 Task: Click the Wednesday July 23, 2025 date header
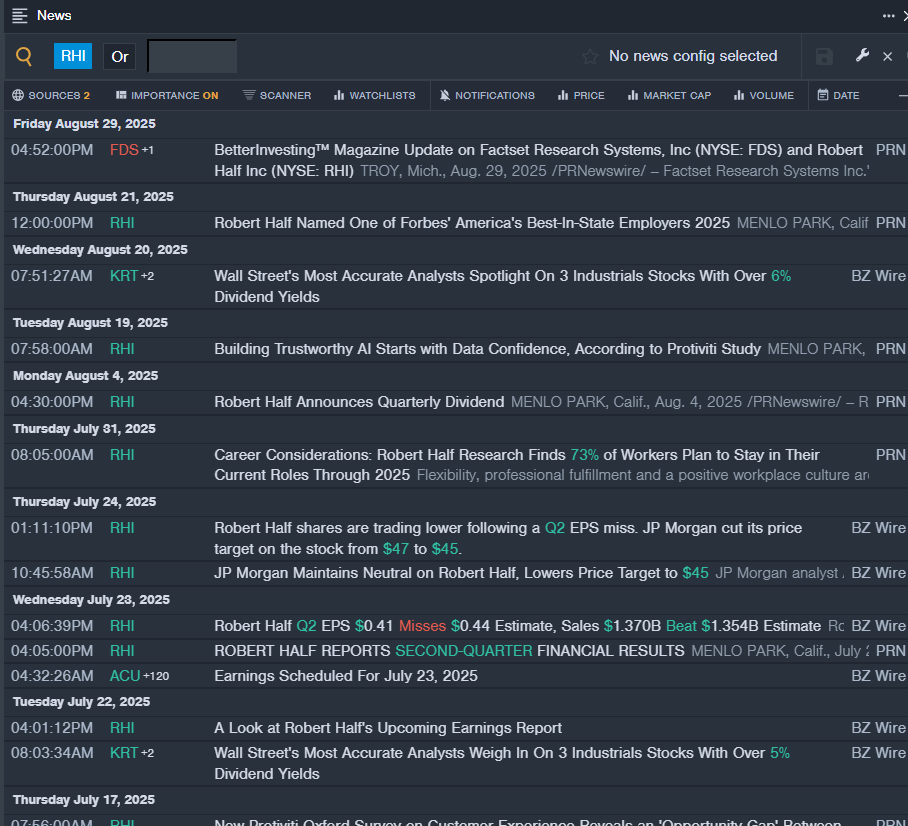[91, 600]
